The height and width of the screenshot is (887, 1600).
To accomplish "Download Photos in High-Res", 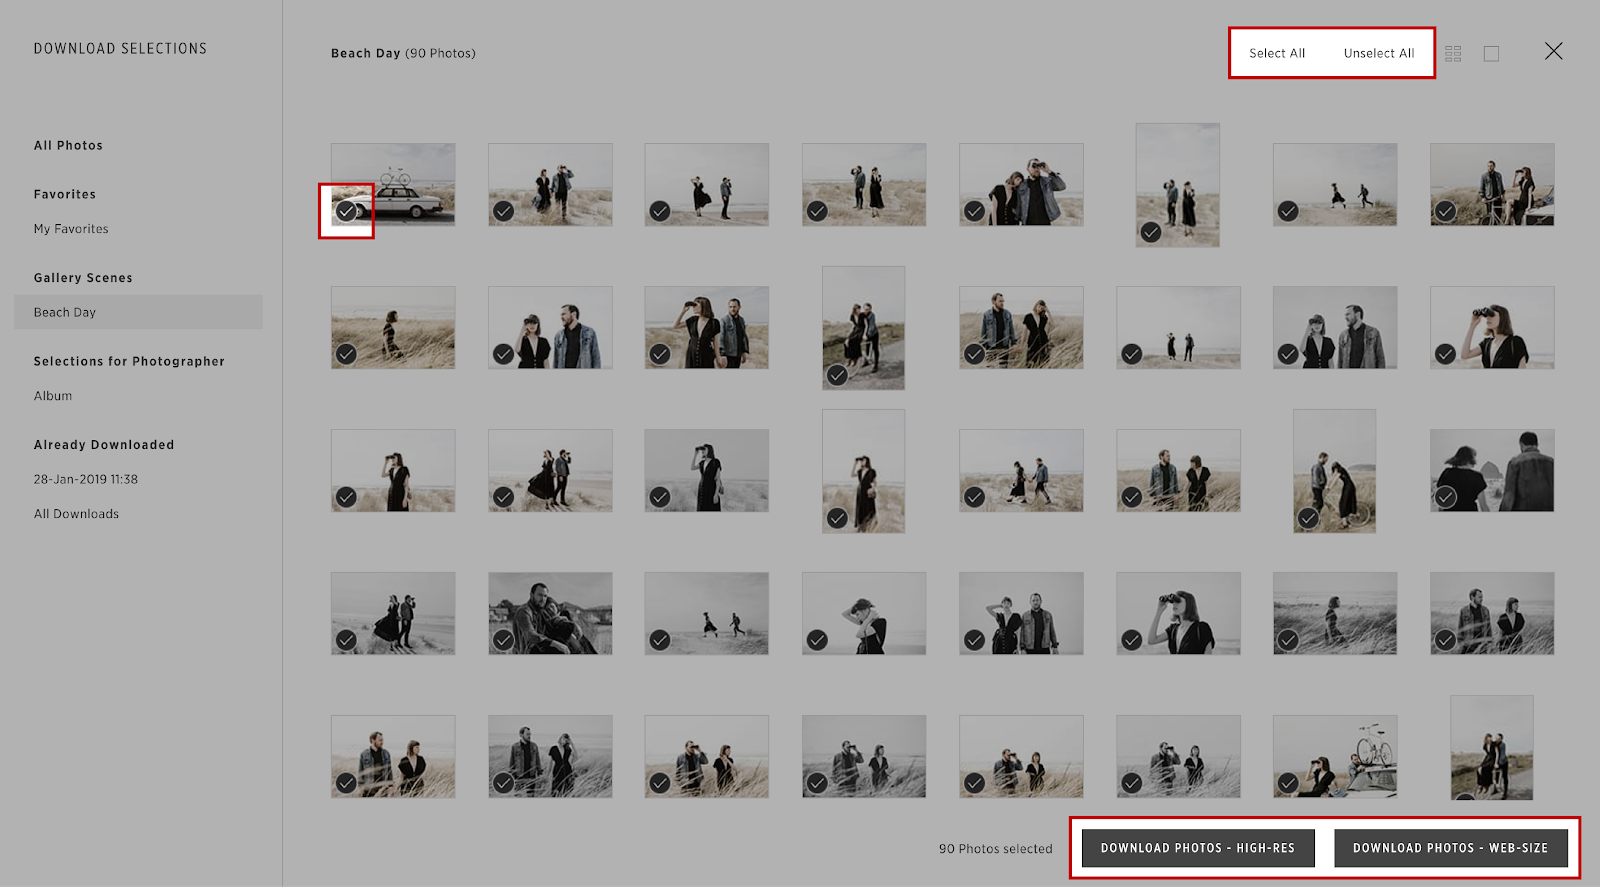I will click(1198, 848).
